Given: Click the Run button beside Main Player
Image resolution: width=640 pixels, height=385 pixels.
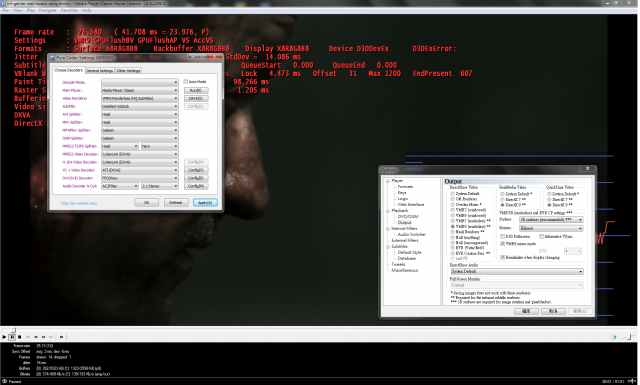Looking at the screenshot, I should (x=196, y=90).
